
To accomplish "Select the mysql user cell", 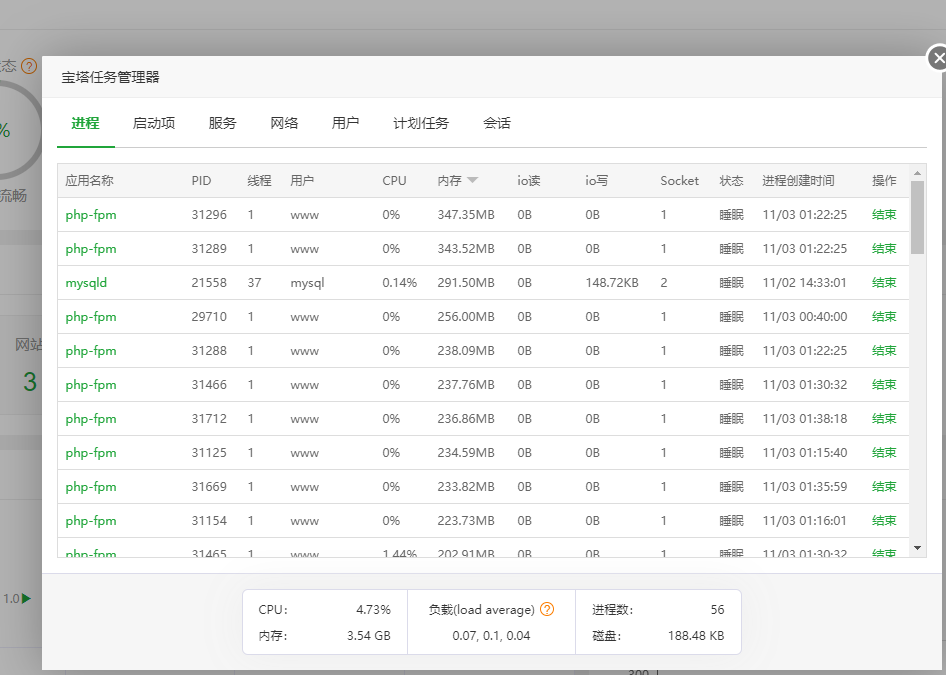I will [307, 283].
